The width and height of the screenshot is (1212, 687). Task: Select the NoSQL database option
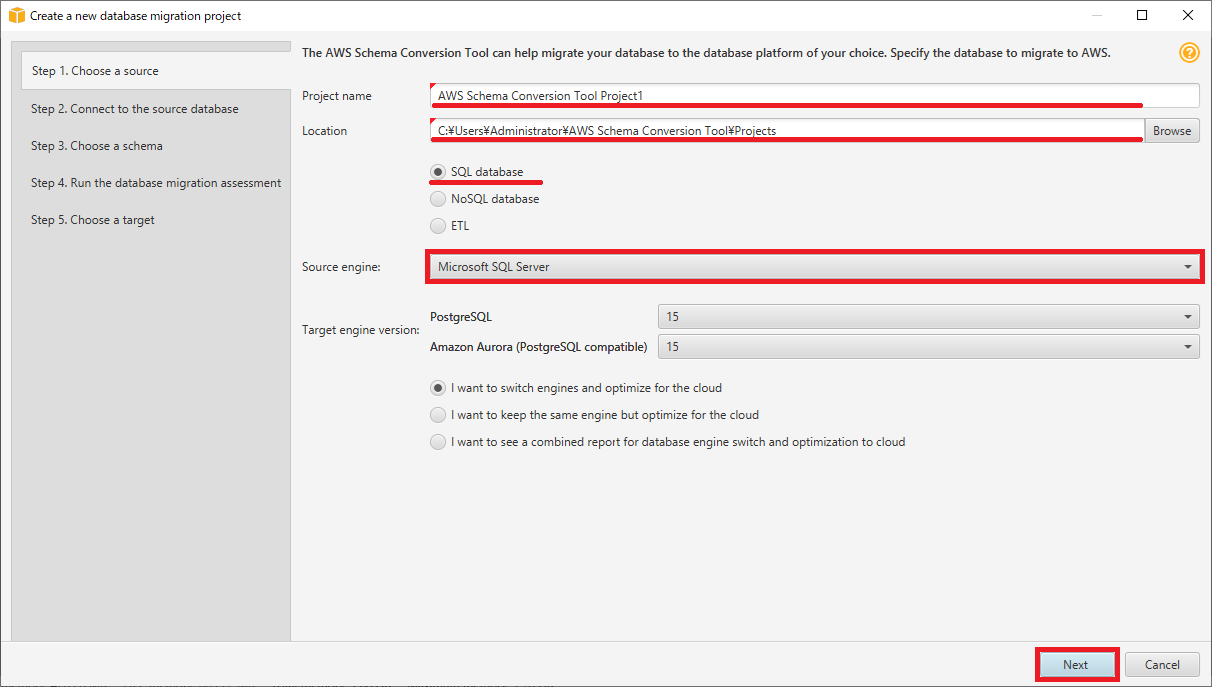point(438,198)
